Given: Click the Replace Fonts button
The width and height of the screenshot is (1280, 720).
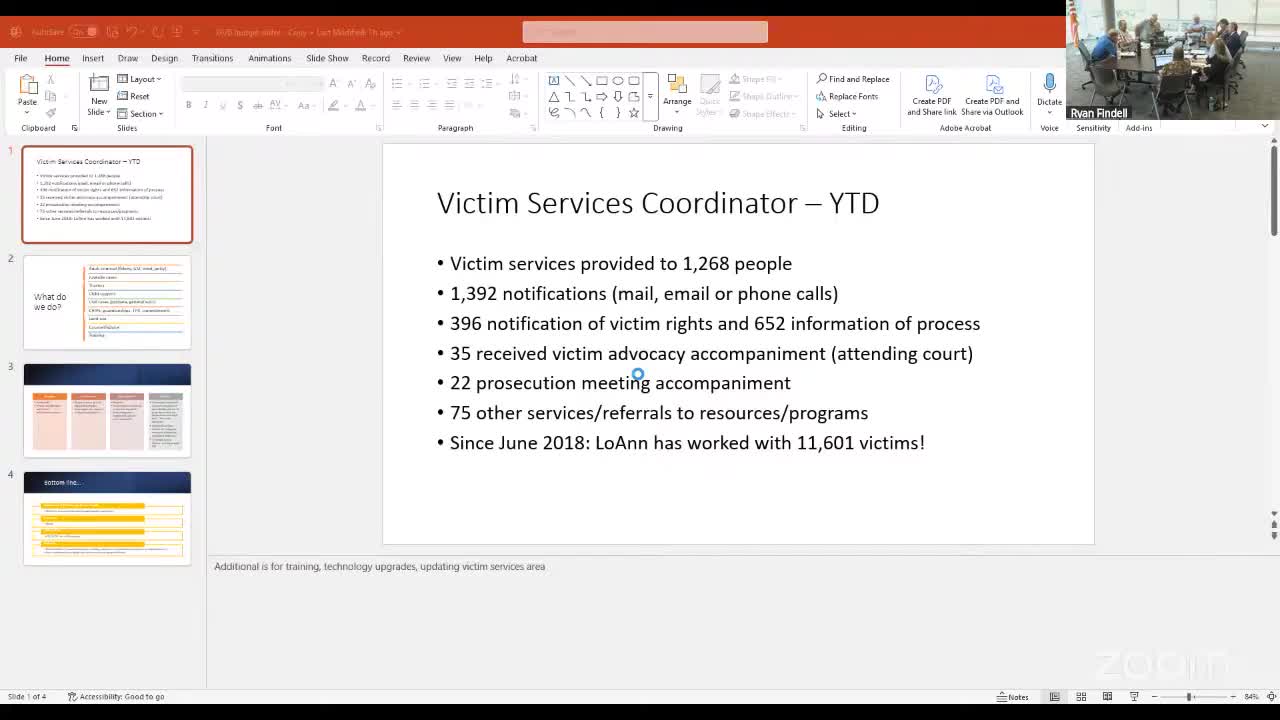Looking at the screenshot, I should [x=847, y=96].
